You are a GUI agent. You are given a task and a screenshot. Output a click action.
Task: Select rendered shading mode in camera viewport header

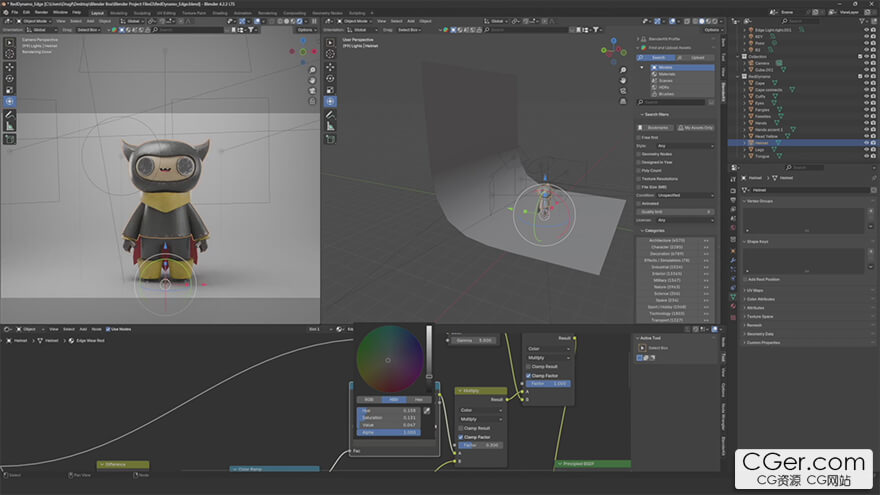[300, 21]
